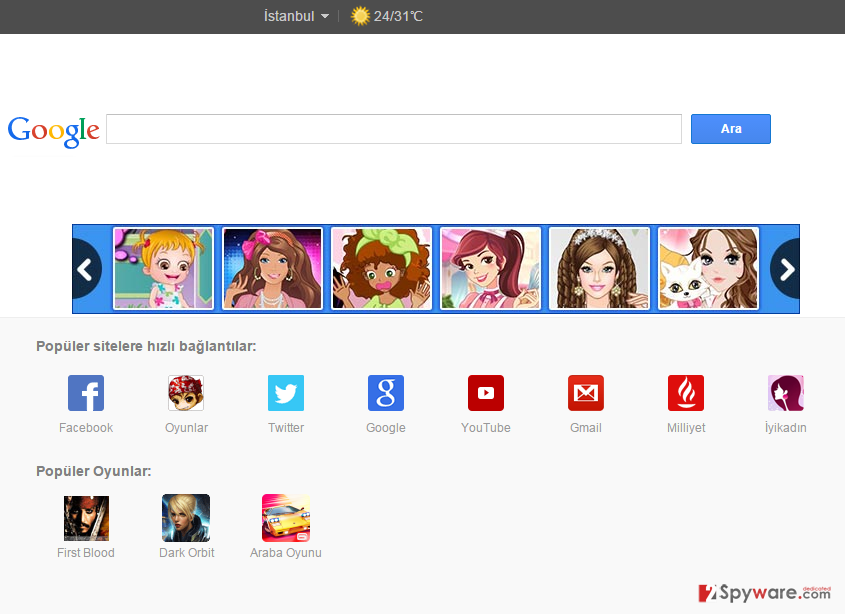This screenshot has width=845, height=614.
Task: Click the 24/31°C temperature text
Action: tap(398, 16)
